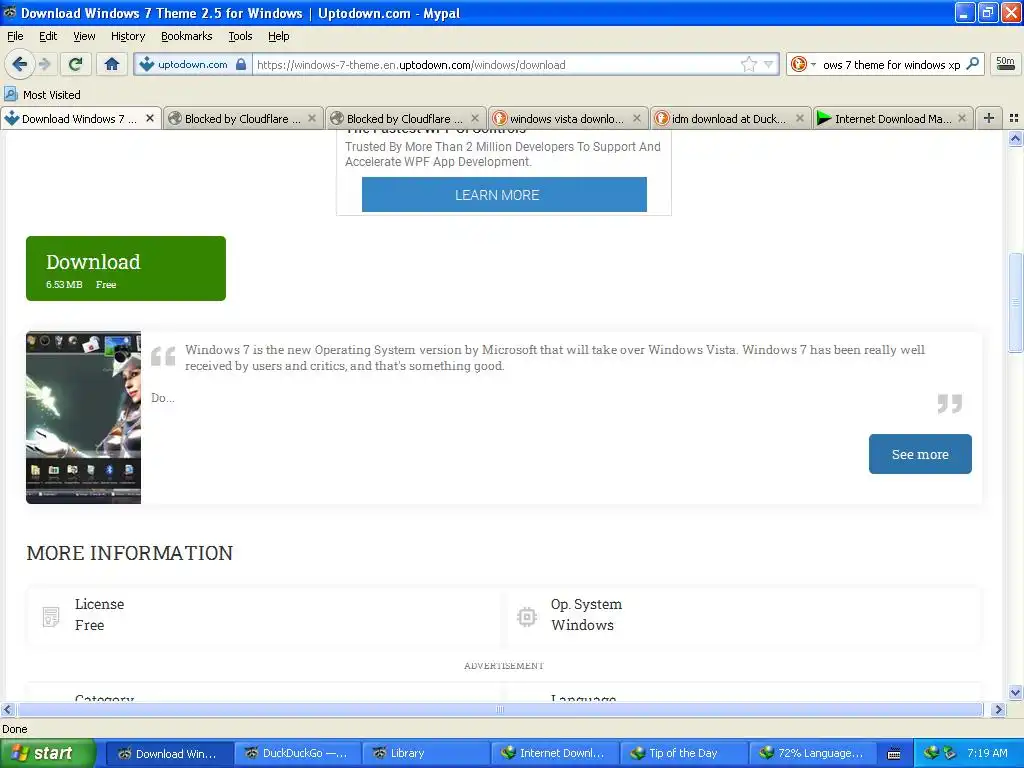Switch to DuckDuckGo taskbar window

(x=297, y=753)
